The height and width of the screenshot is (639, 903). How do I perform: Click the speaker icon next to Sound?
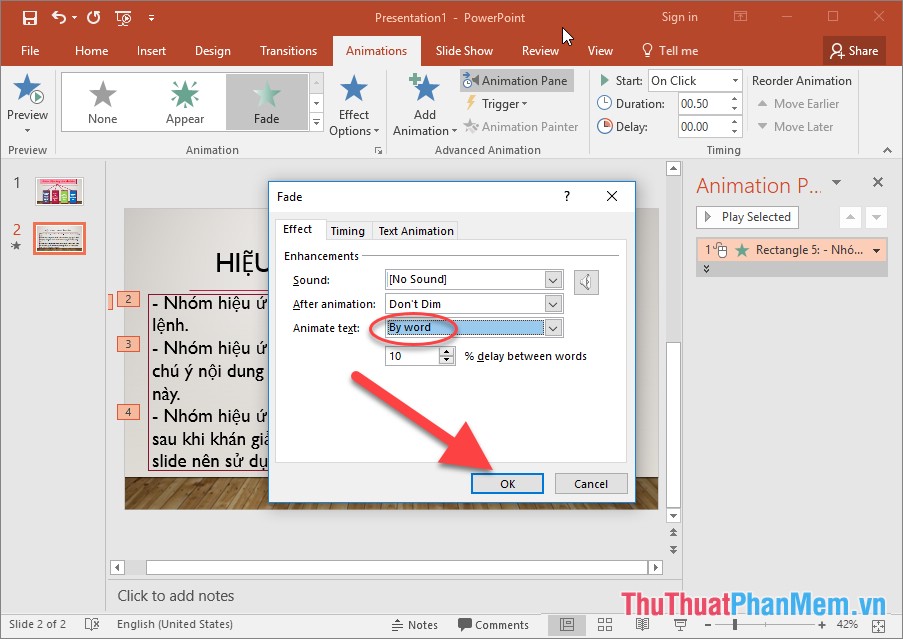point(586,281)
